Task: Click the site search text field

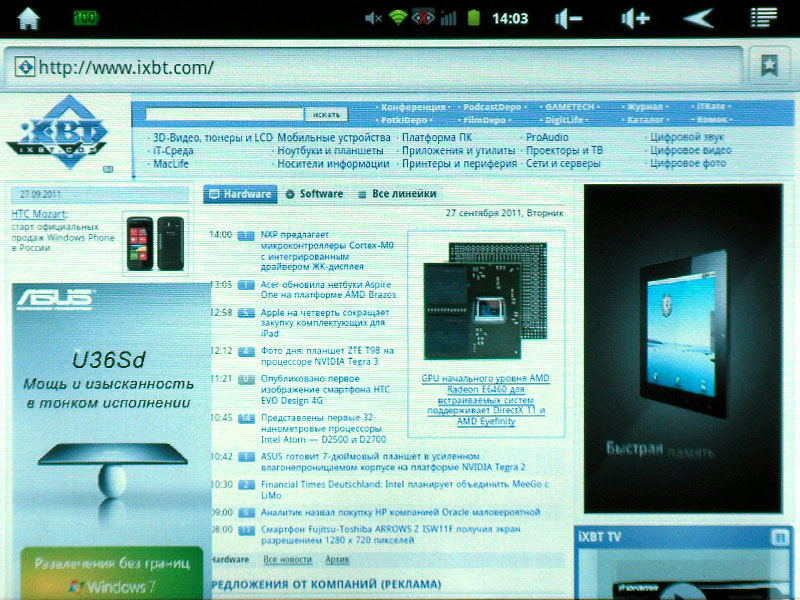Action: coord(224,114)
